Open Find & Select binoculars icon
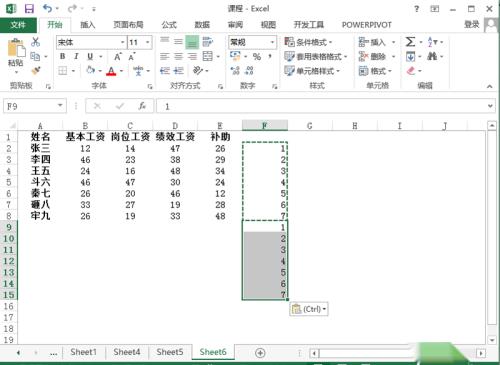Viewport: 500px width, 365px height. pyautogui.click(x=432, y=56)
